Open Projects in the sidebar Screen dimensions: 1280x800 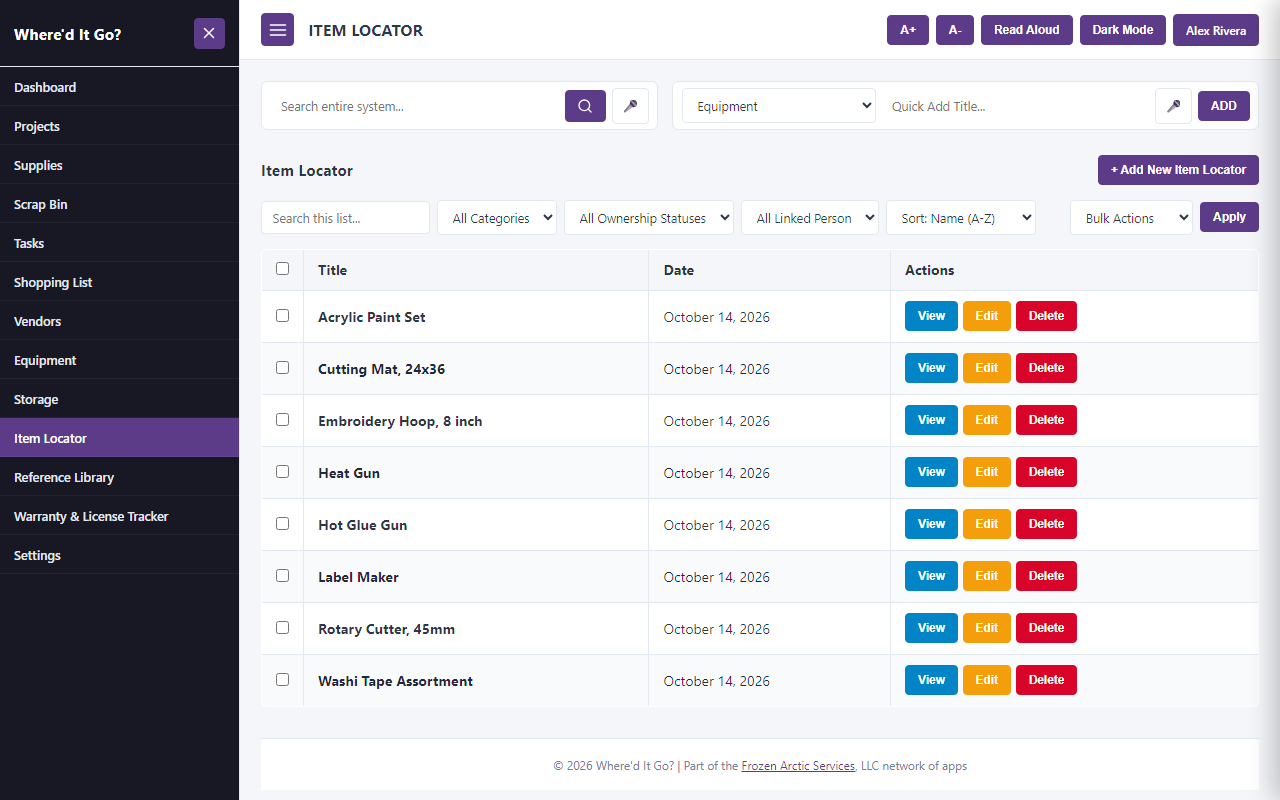click(x=119, y=126)
